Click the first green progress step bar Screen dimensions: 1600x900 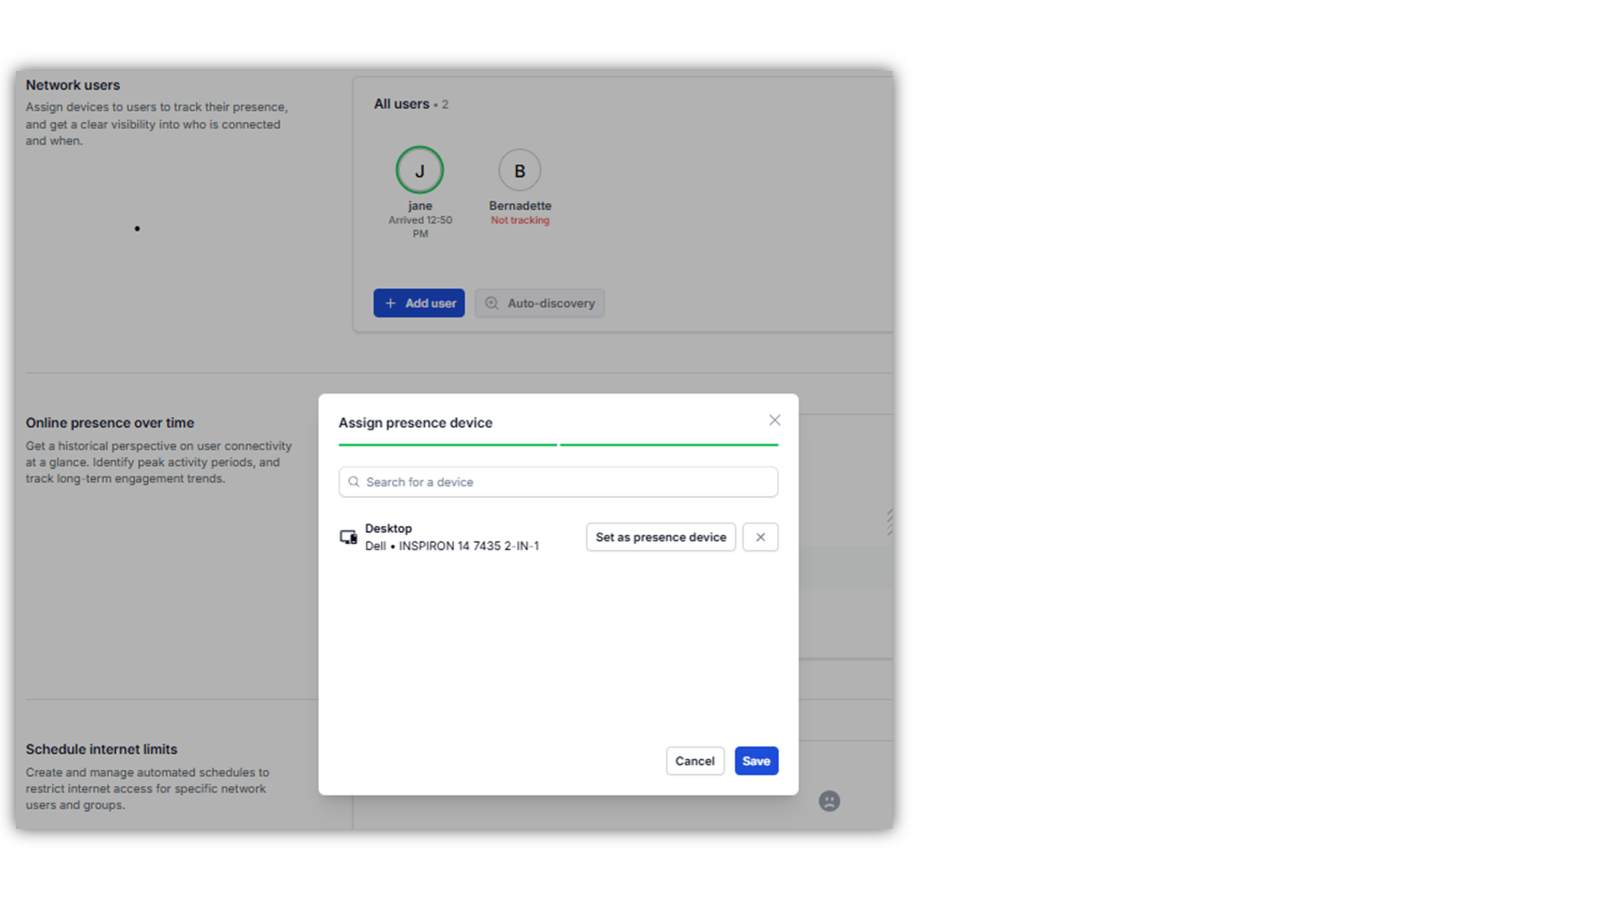click(447, 444)
